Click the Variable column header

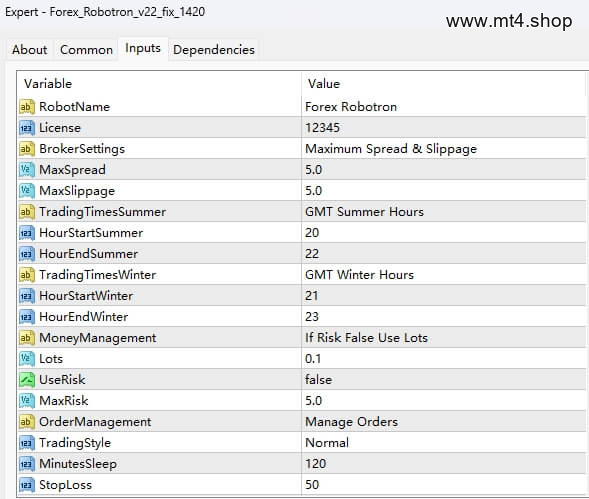tap(159, 84)
